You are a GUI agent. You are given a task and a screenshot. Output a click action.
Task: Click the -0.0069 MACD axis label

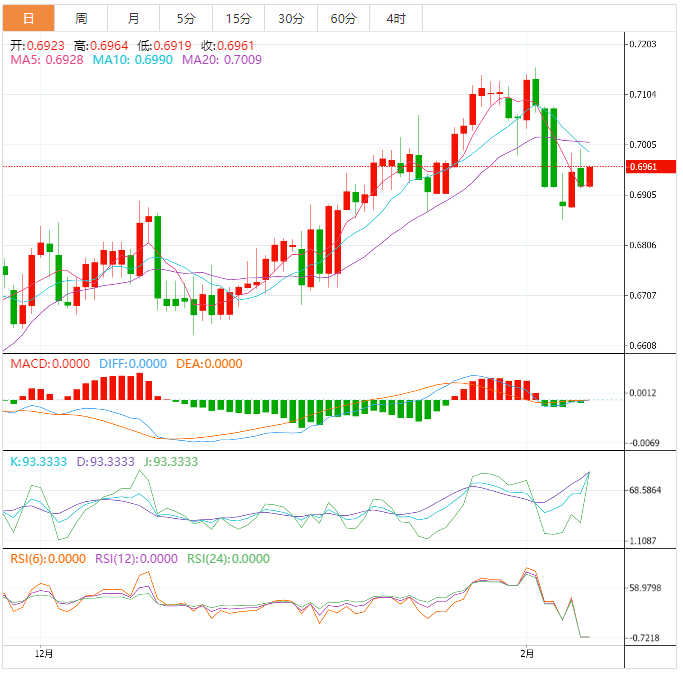(x=644, y=443)
